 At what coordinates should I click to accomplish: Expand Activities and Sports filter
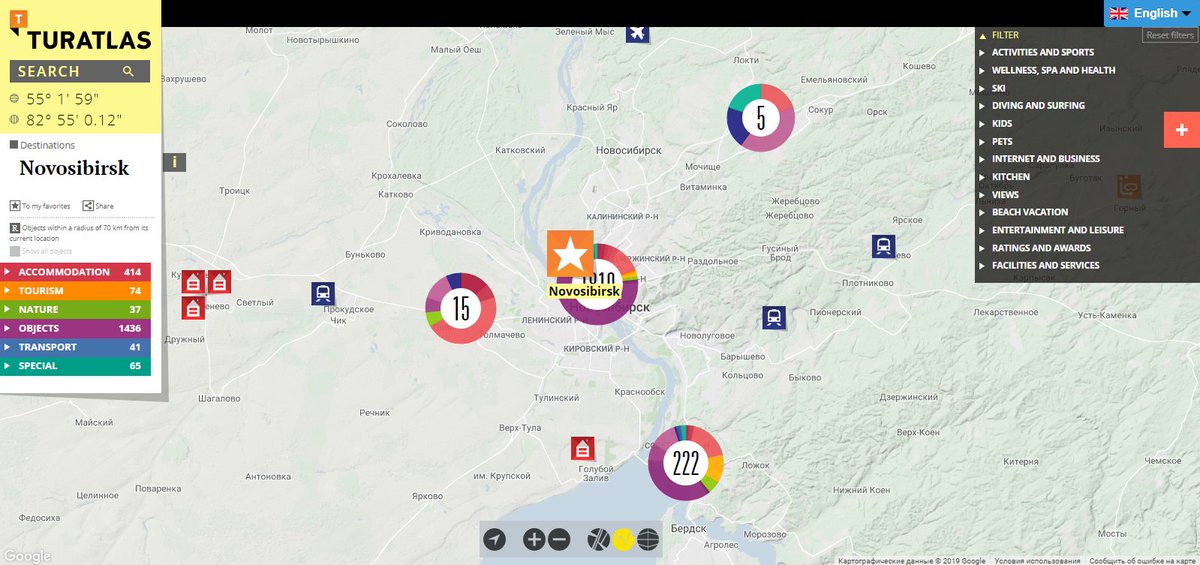1043,52
